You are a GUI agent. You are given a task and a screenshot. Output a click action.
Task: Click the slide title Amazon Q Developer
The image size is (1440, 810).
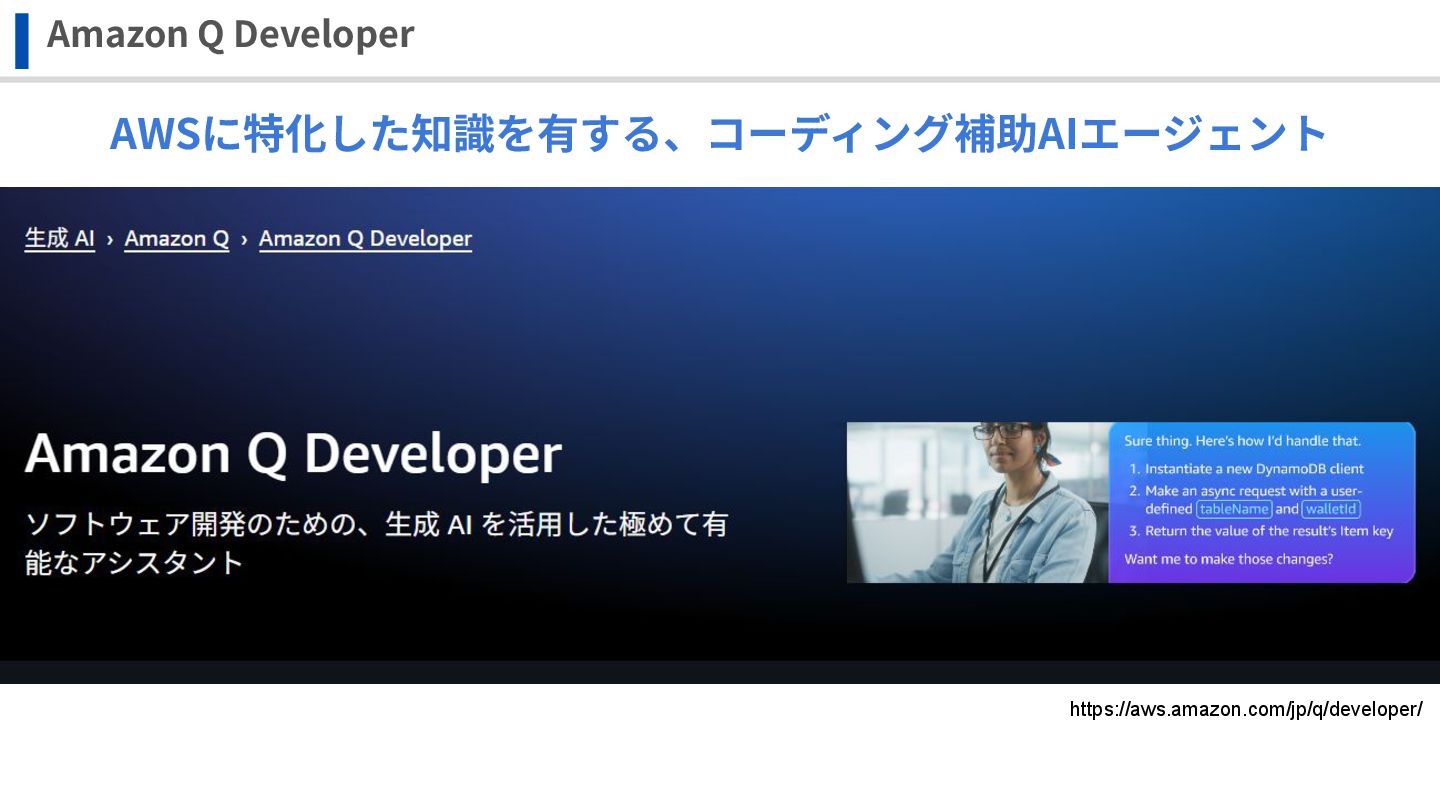[x=230, y=34]
